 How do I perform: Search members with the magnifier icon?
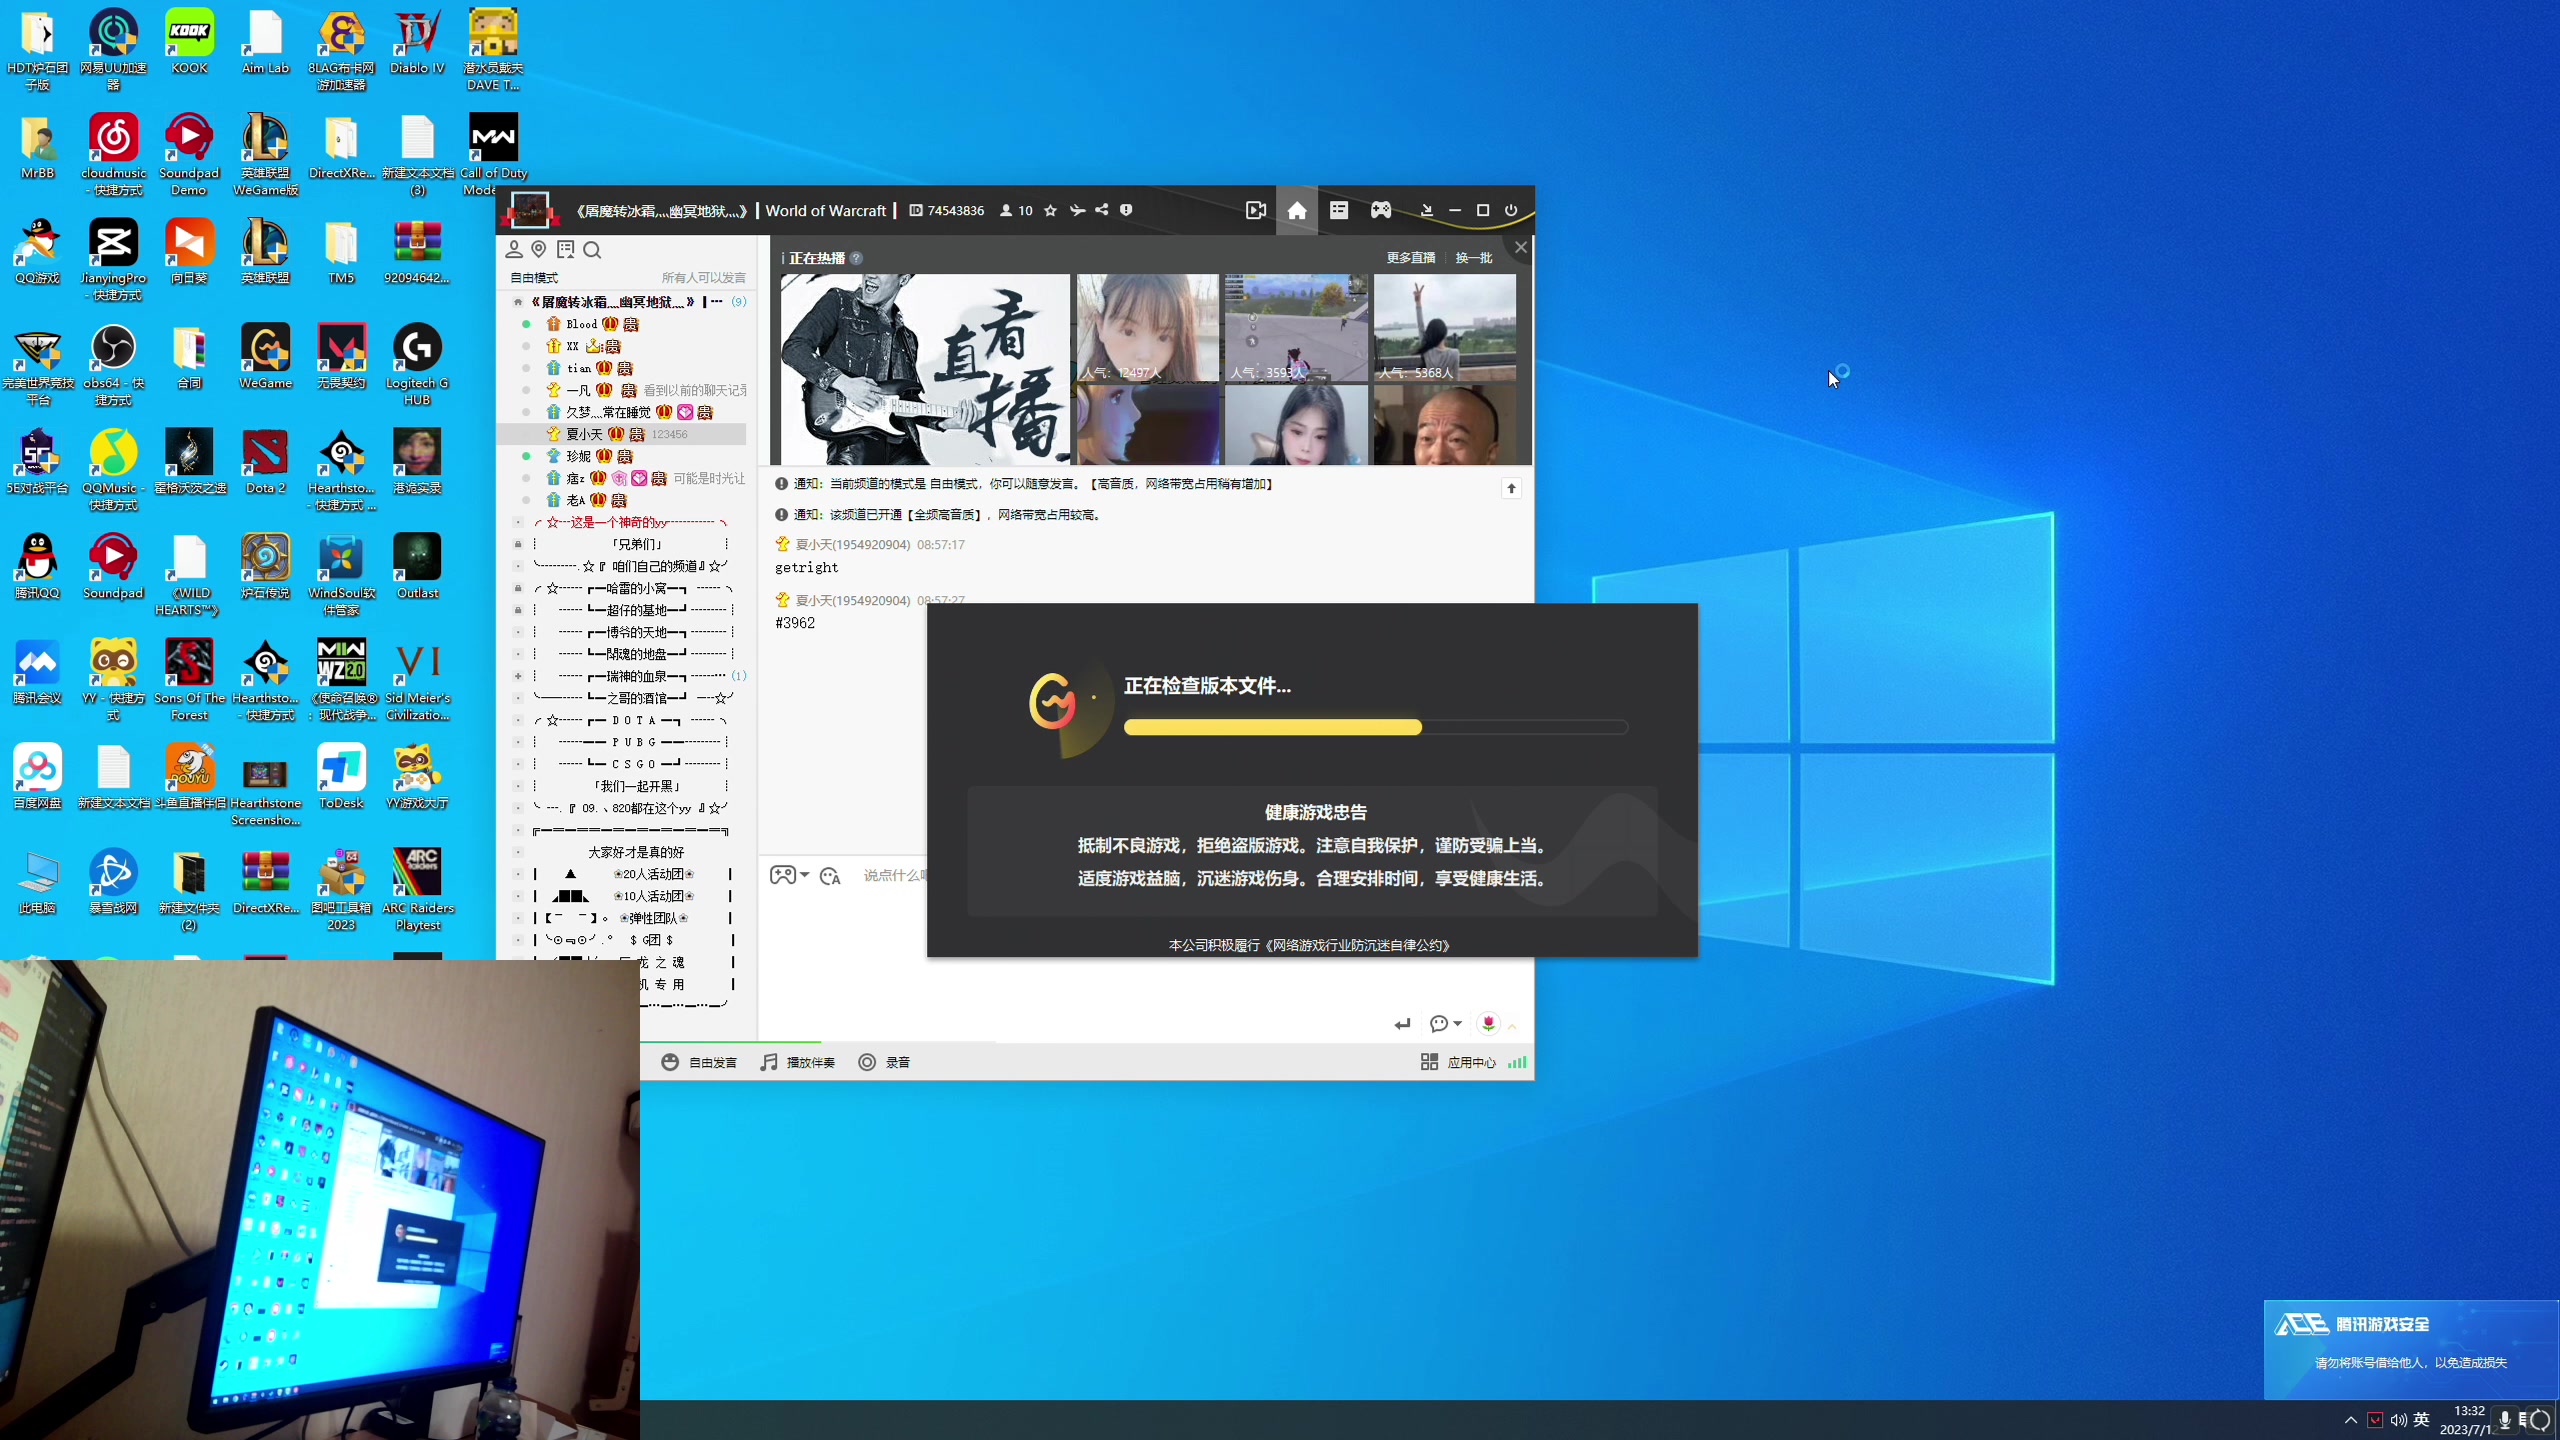592,249
